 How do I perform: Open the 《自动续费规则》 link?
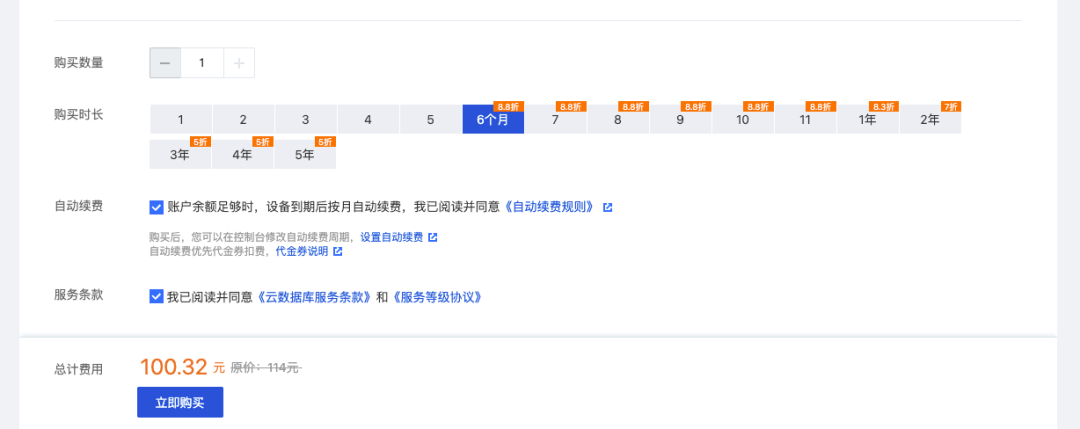pyautogui.click(x=550, y=207)
